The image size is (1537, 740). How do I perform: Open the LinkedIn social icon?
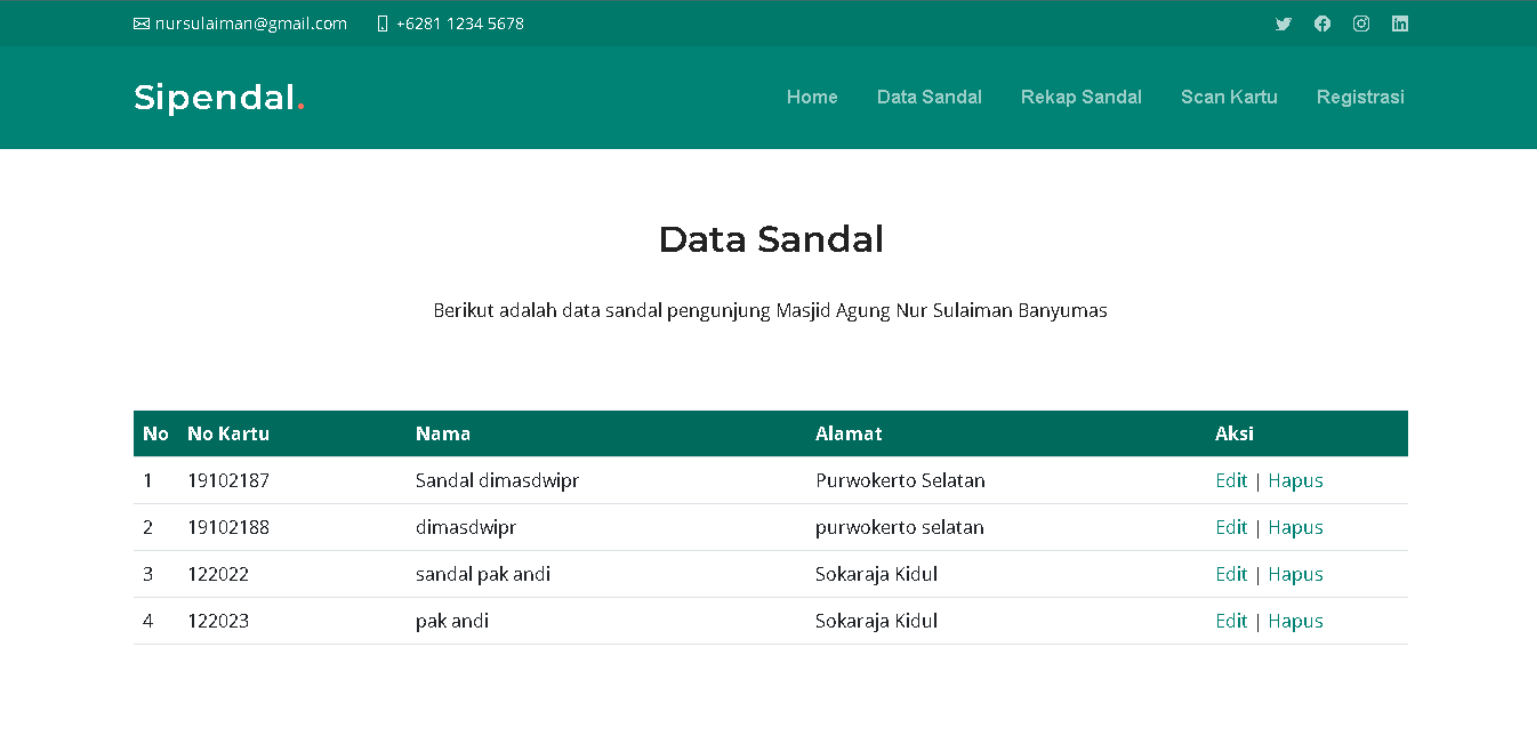(x=1400, y=23)
